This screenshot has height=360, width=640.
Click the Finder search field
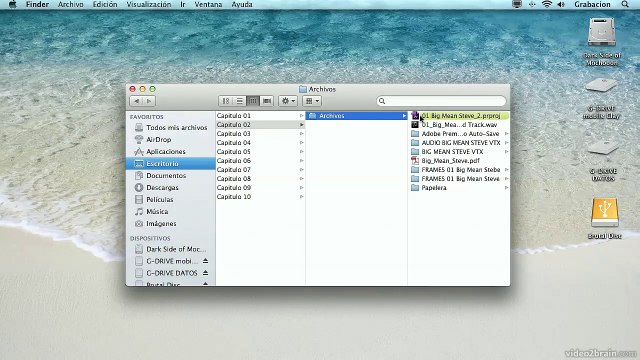[x=441, y=101]
